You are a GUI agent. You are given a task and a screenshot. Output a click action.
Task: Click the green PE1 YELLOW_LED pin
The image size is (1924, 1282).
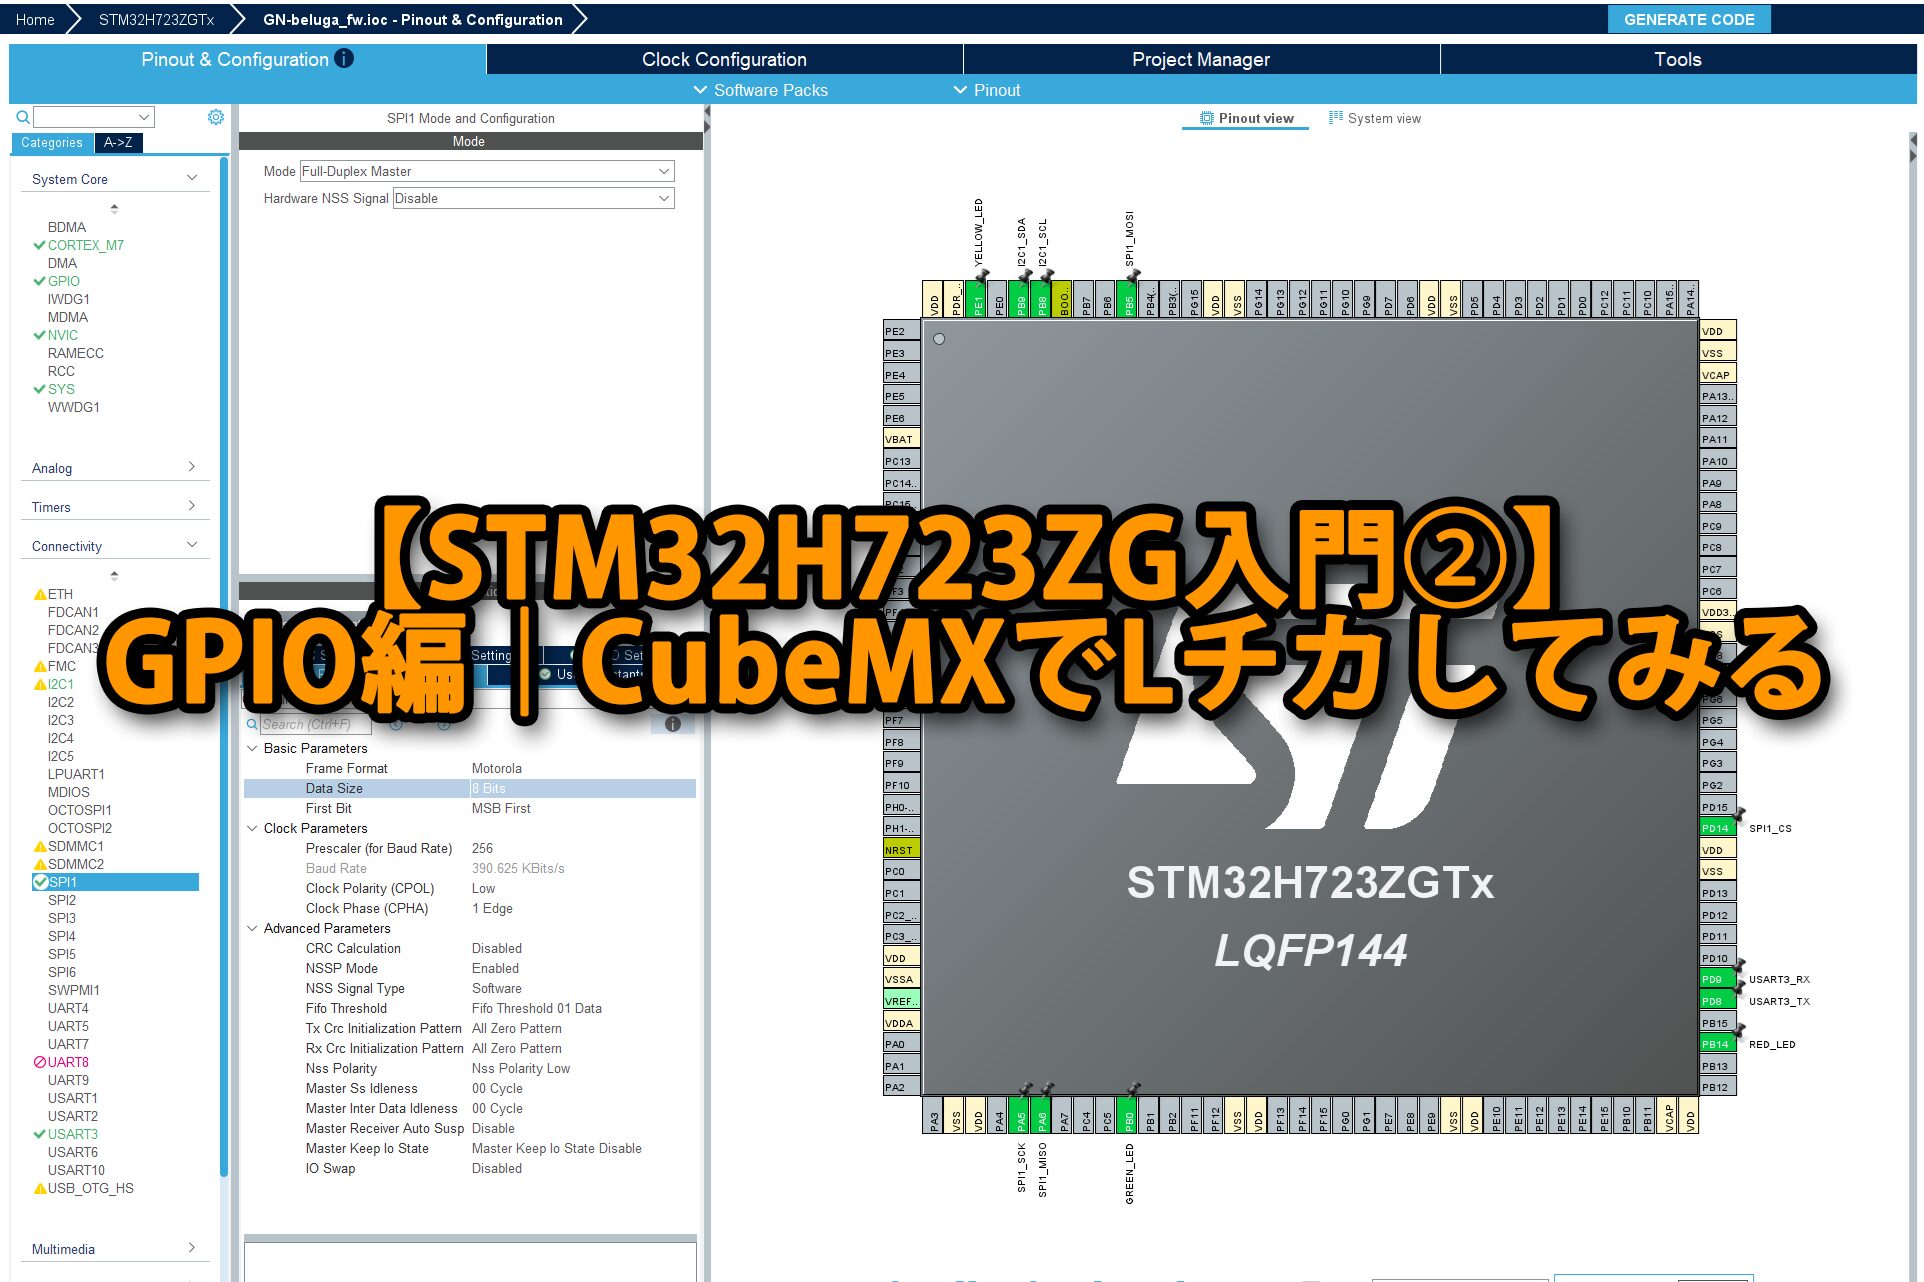click(x=978, y=300)
